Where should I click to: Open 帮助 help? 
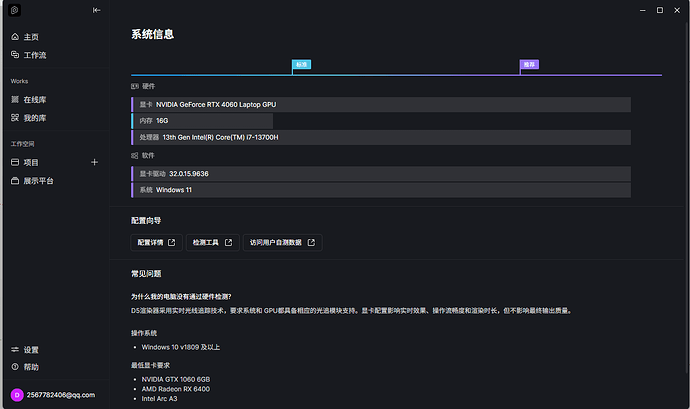[25, 367]
